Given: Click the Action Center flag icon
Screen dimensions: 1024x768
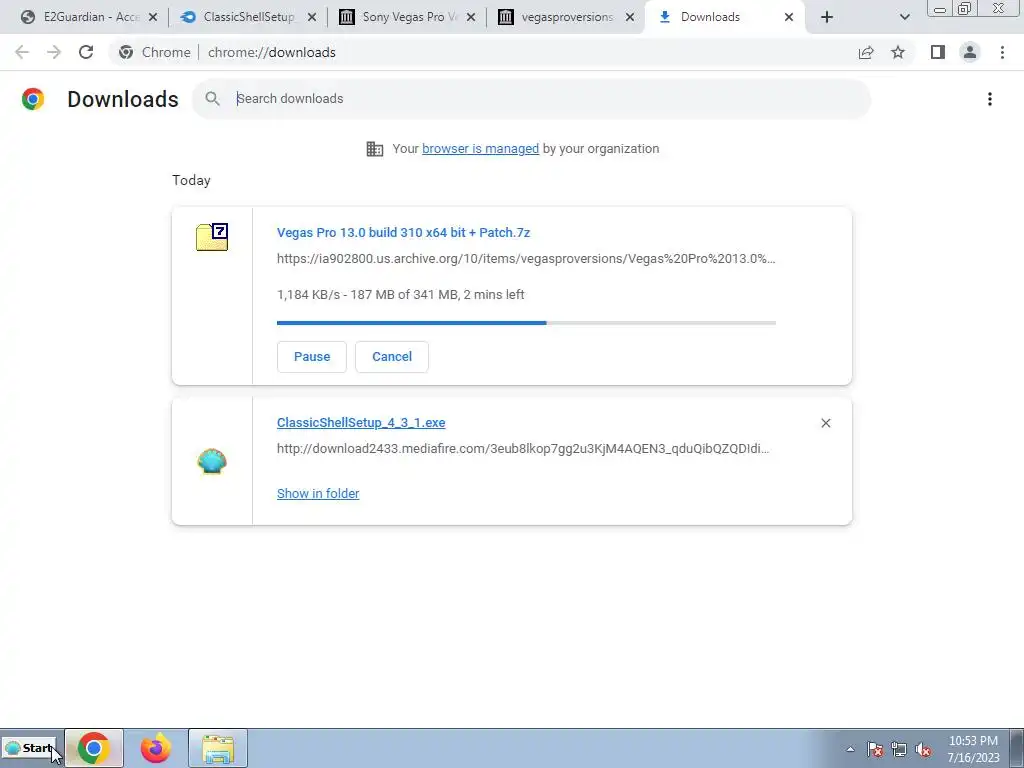Looking at the screenshot, I should pyautogui.click(x=875, y=749).
